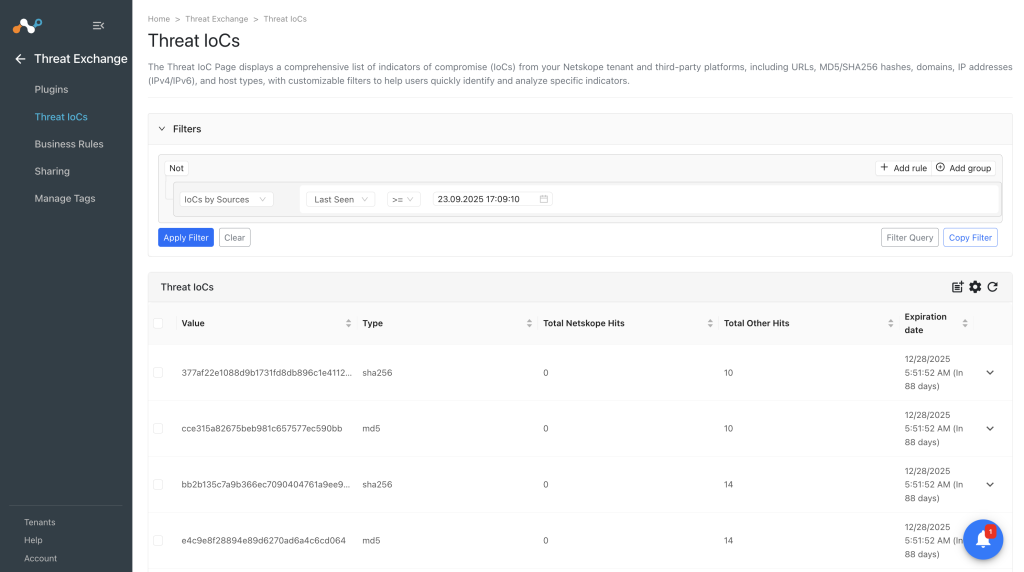Click the Filter Query button

point(910,238)
